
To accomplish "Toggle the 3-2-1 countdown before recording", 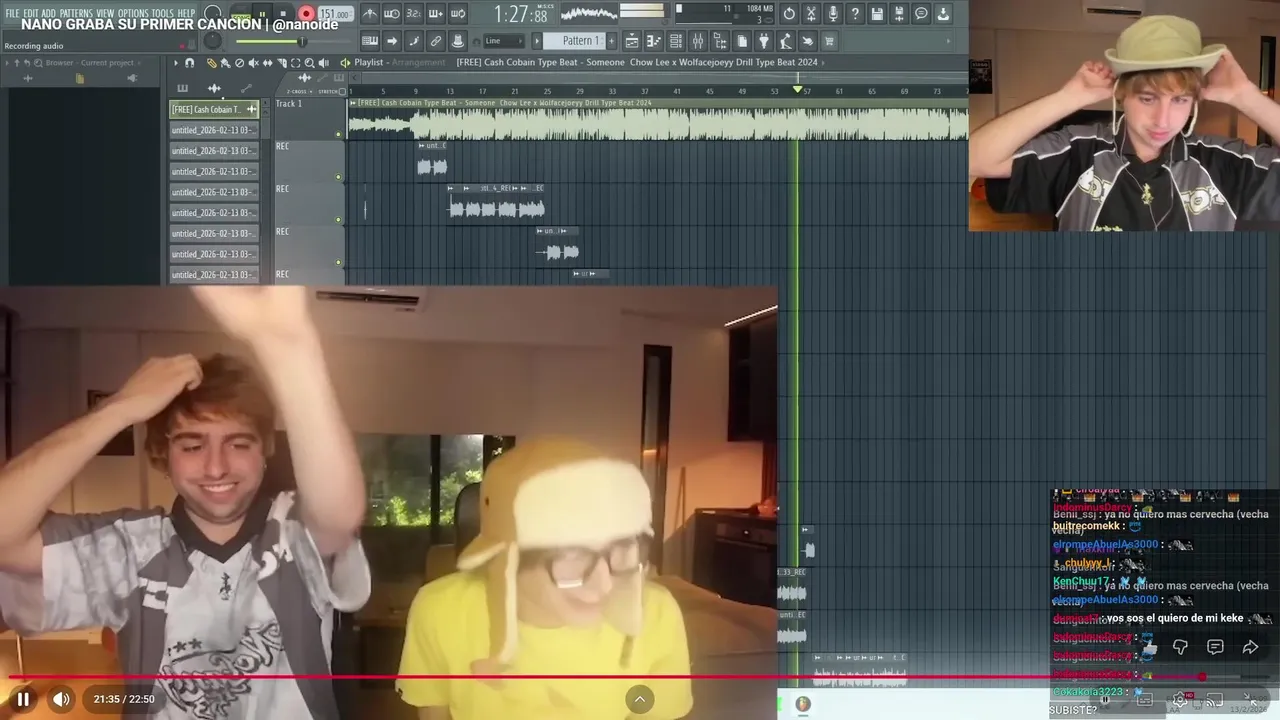I will [x=414, y=14].
